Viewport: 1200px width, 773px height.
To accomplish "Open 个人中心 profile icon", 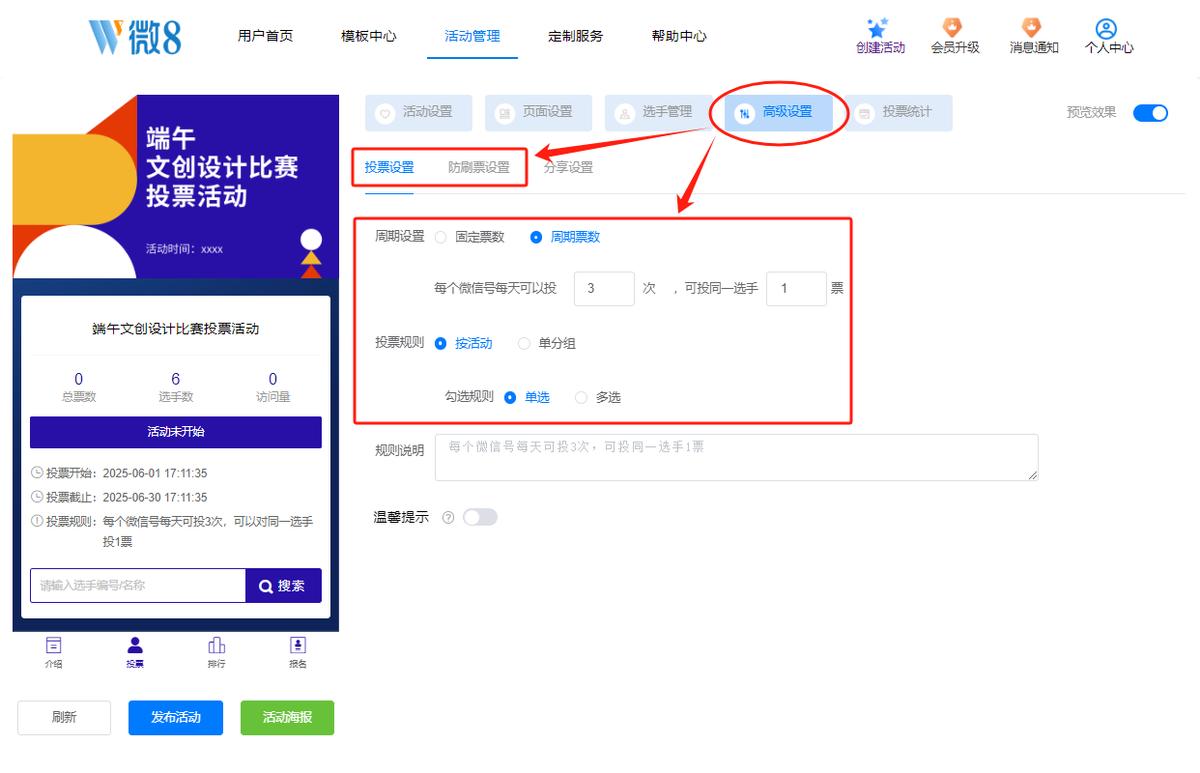I will pos(1106,28).
